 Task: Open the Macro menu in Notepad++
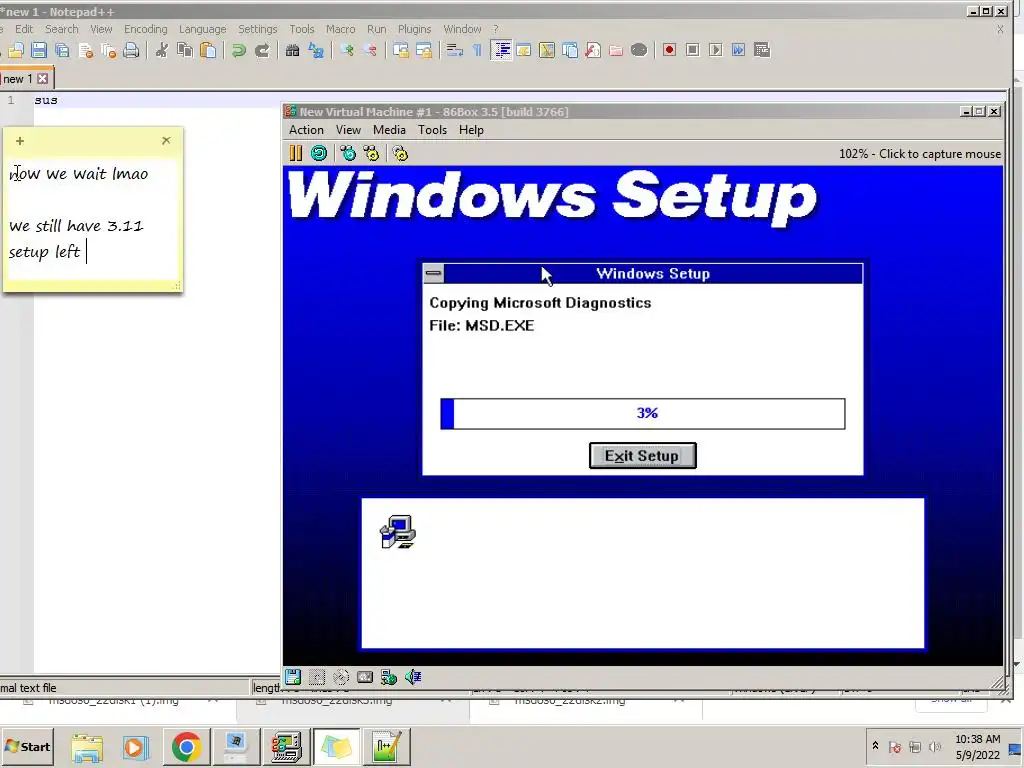[340, 29]
